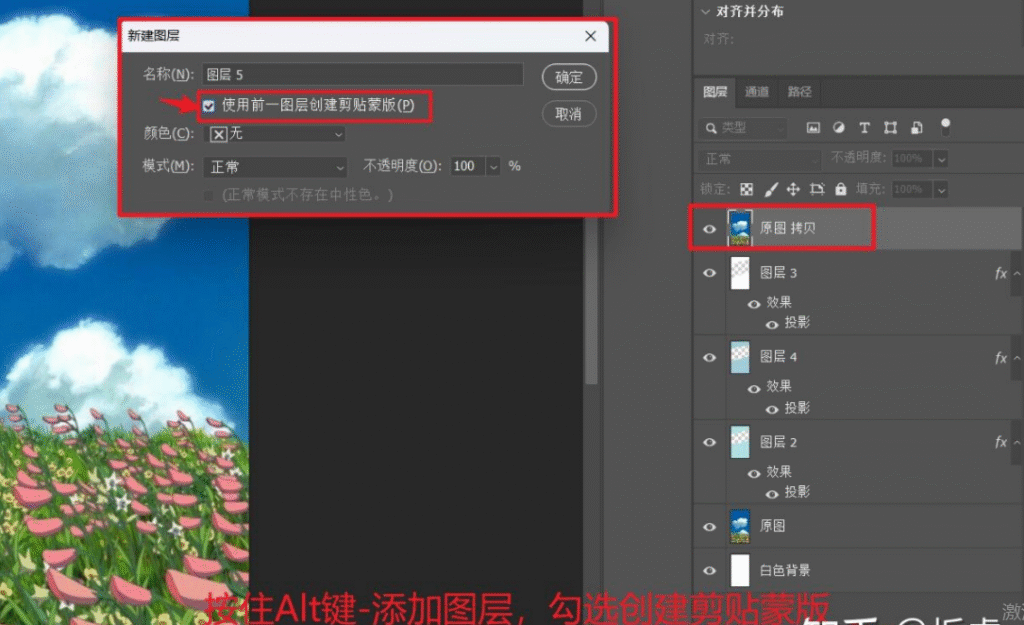Click search magnifier in layer filter
Image resolution: width=1024 pixels, height=625 pixels.
(x=711, y=128)
